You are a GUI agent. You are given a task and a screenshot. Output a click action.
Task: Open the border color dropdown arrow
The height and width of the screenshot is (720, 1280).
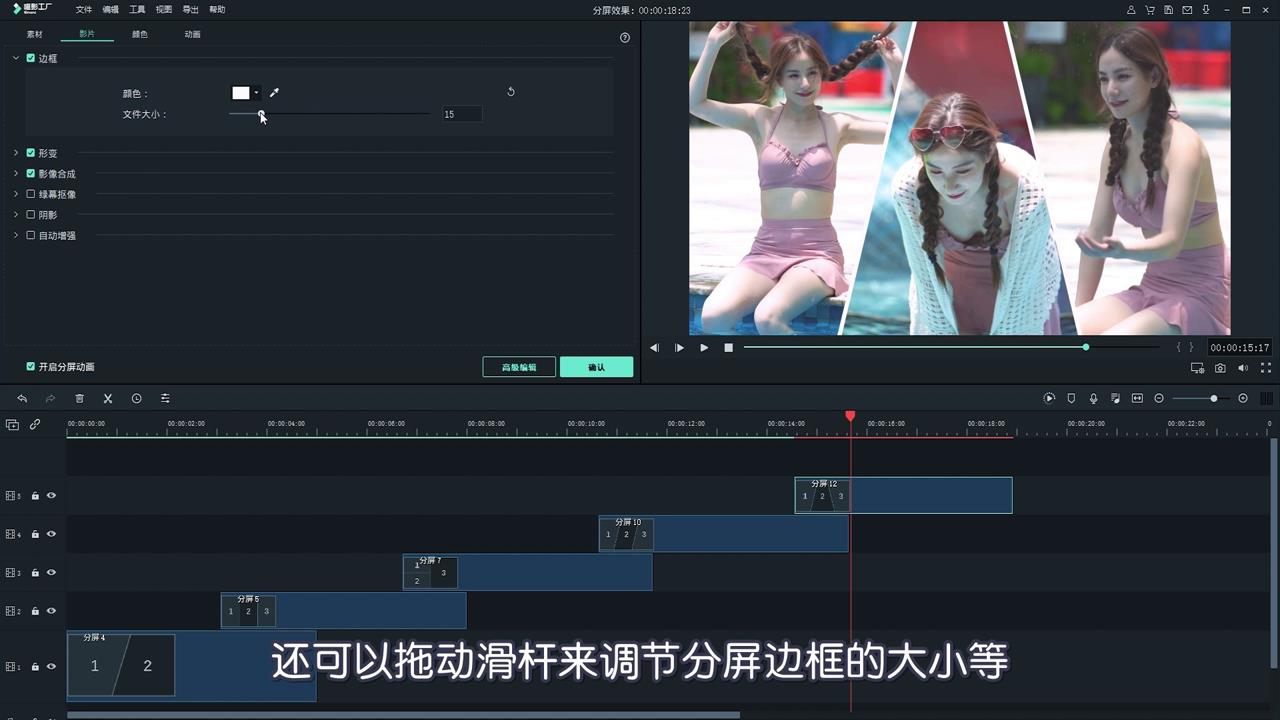point(256,93)
